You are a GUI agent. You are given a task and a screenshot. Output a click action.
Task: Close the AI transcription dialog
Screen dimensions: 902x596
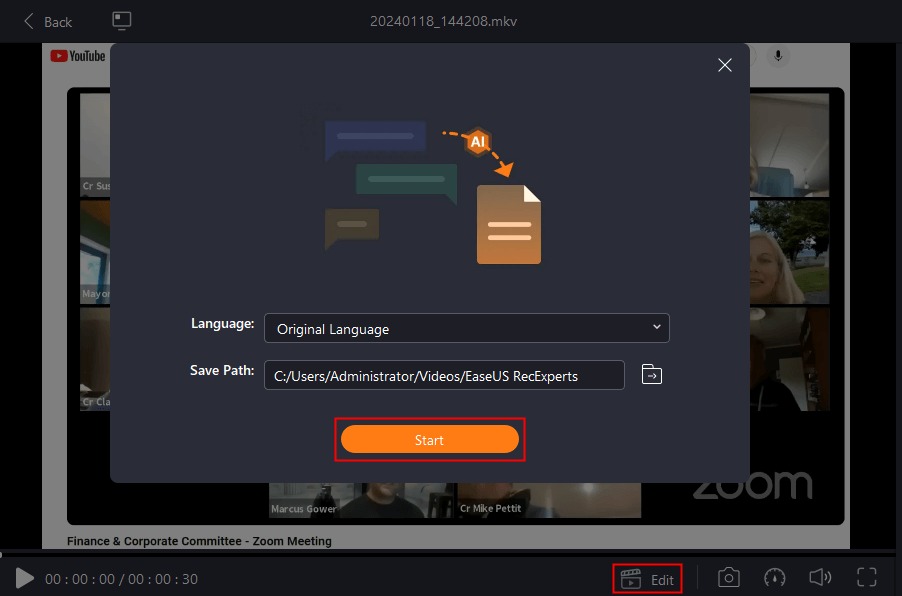point(725,65)
